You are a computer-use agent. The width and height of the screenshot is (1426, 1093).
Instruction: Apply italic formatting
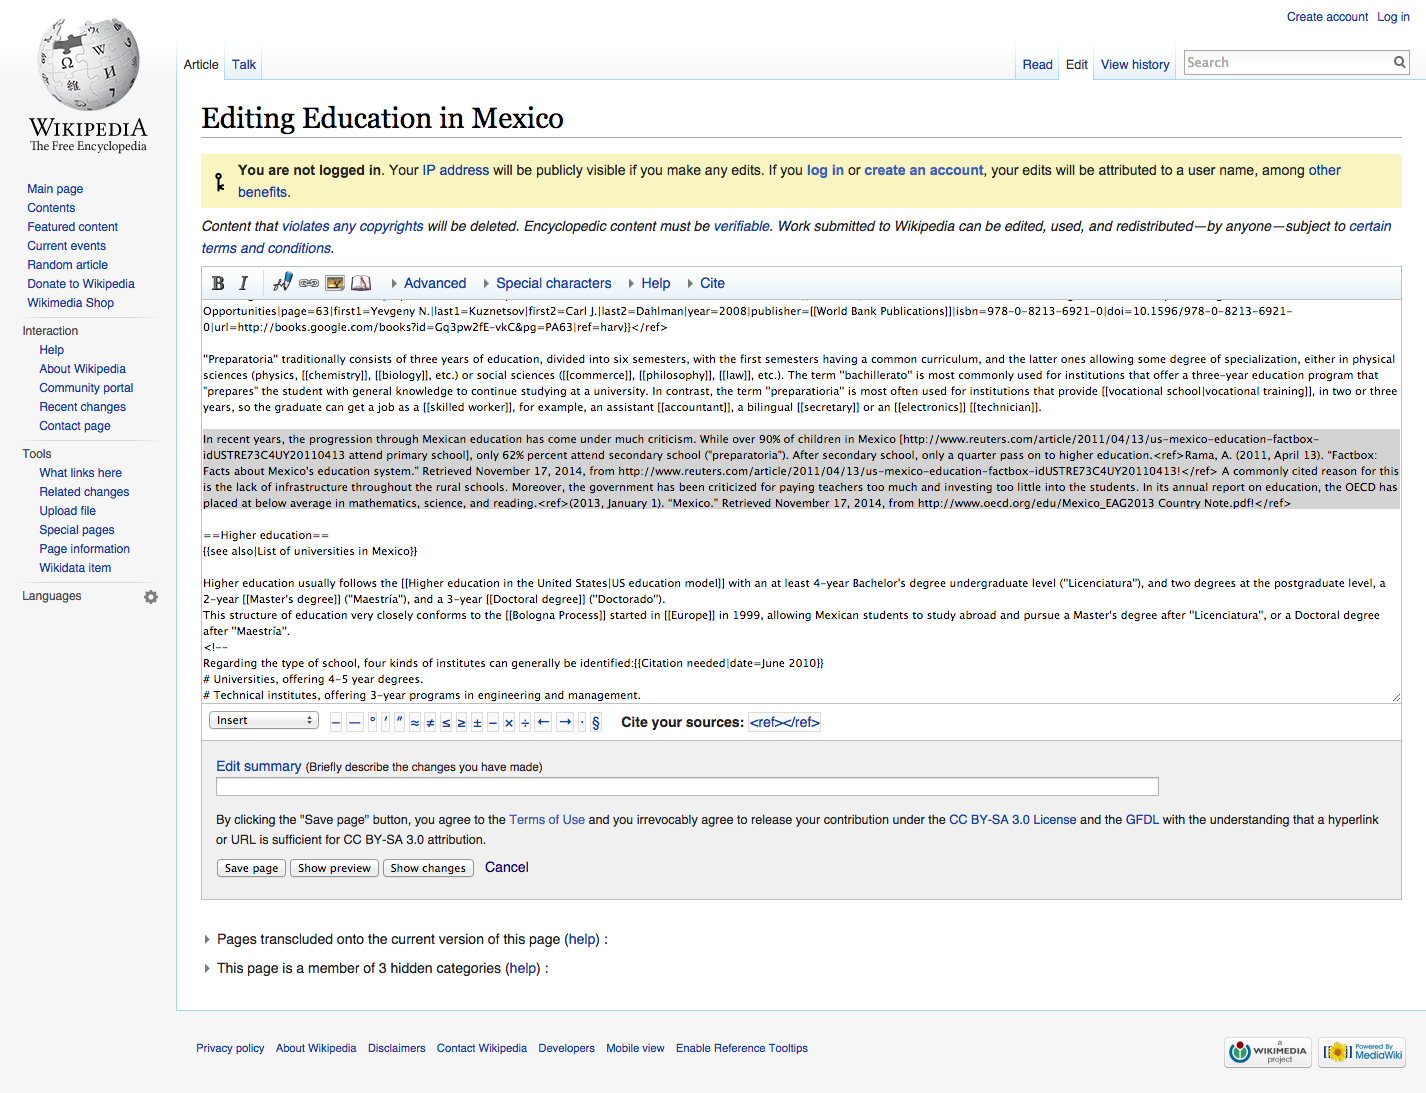click(x=243, y=283)
